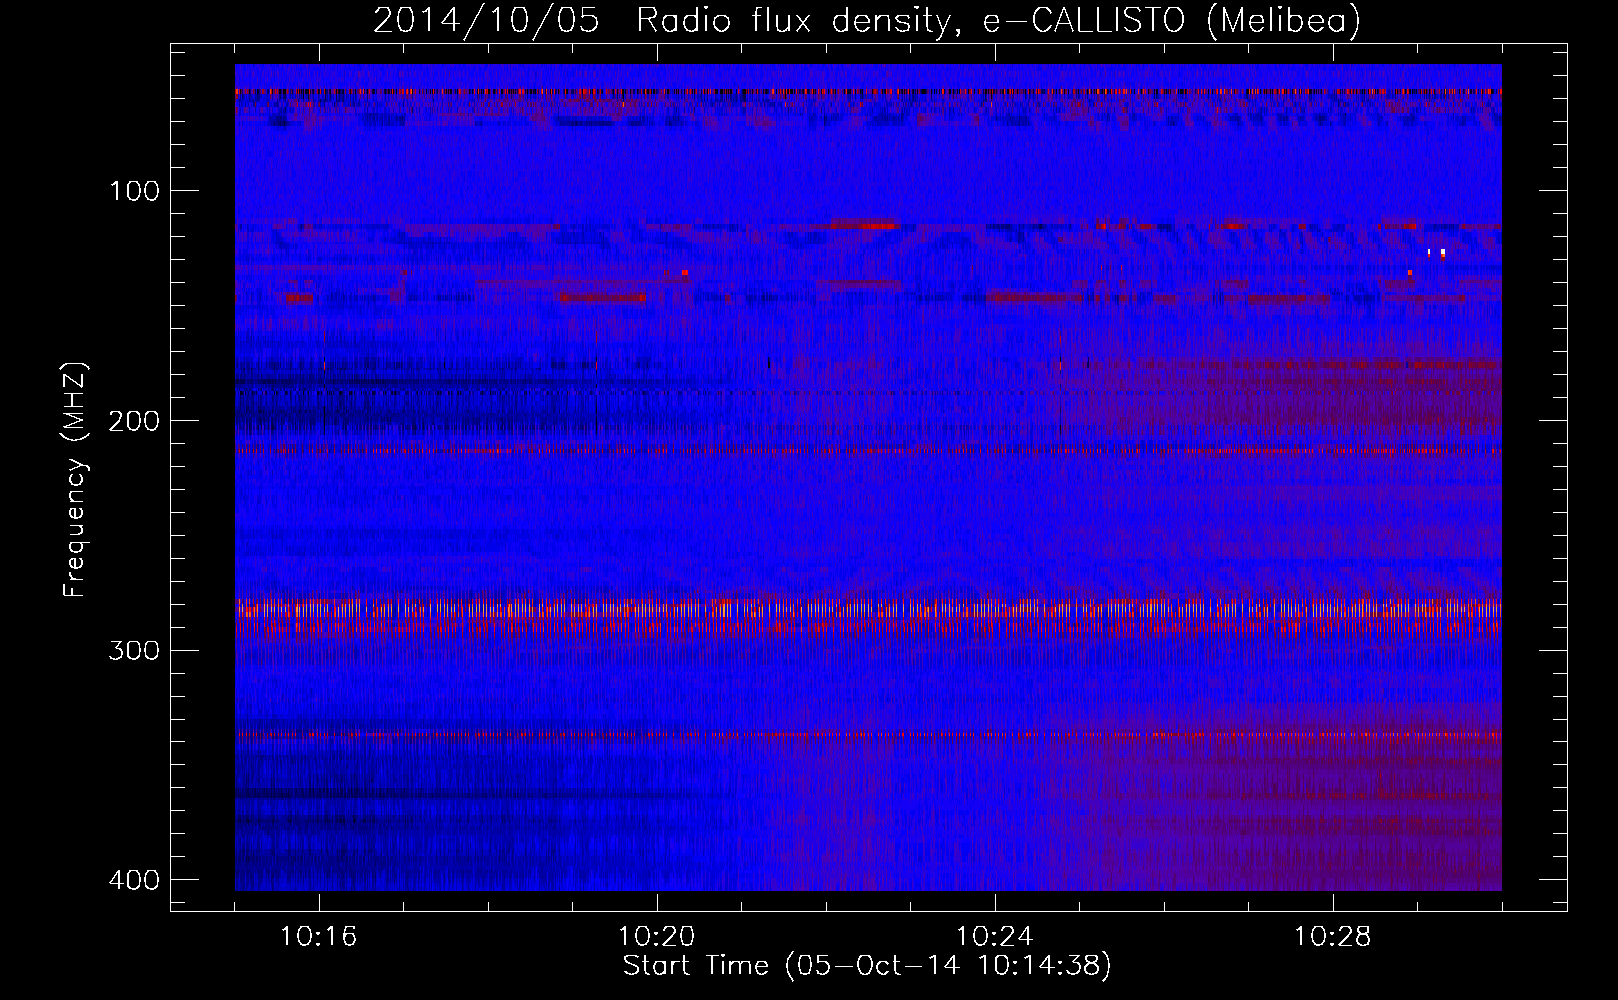
Task: Click the 10:24 time tick label
Action: coord(995,937)
